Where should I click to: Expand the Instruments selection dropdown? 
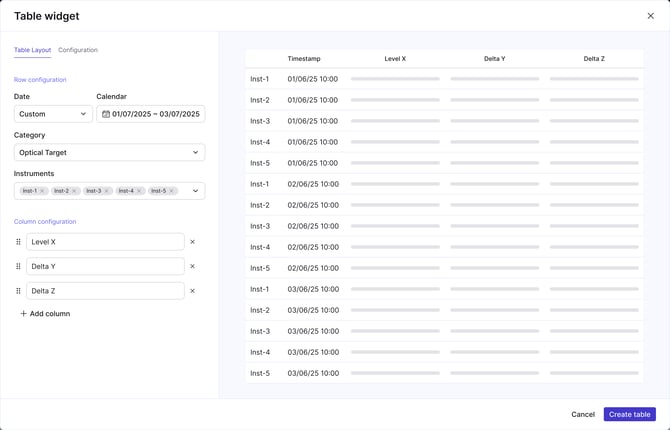pos(195,191)
